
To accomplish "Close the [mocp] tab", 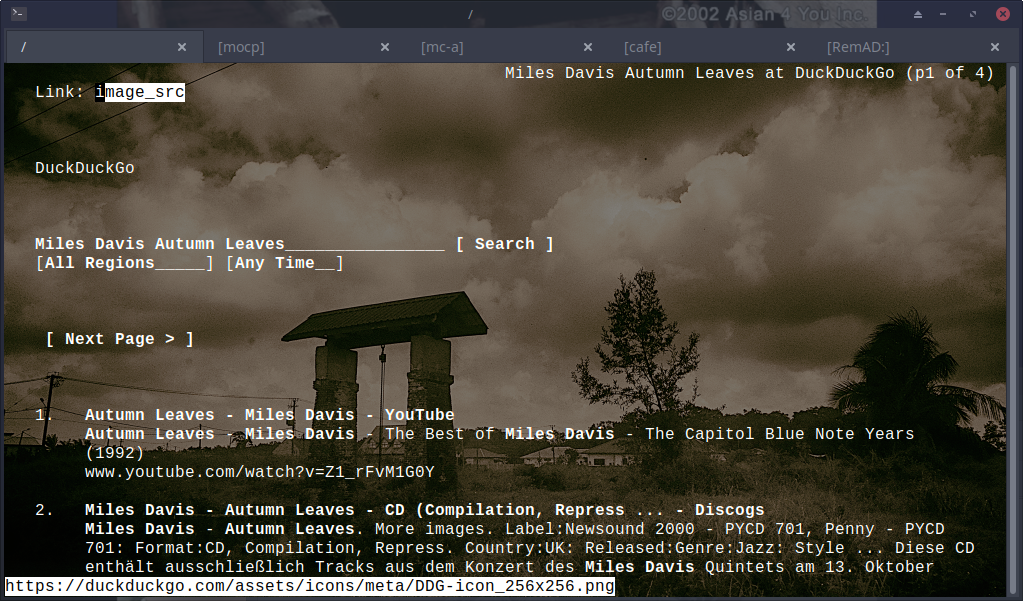I will (x=385, y=47).
